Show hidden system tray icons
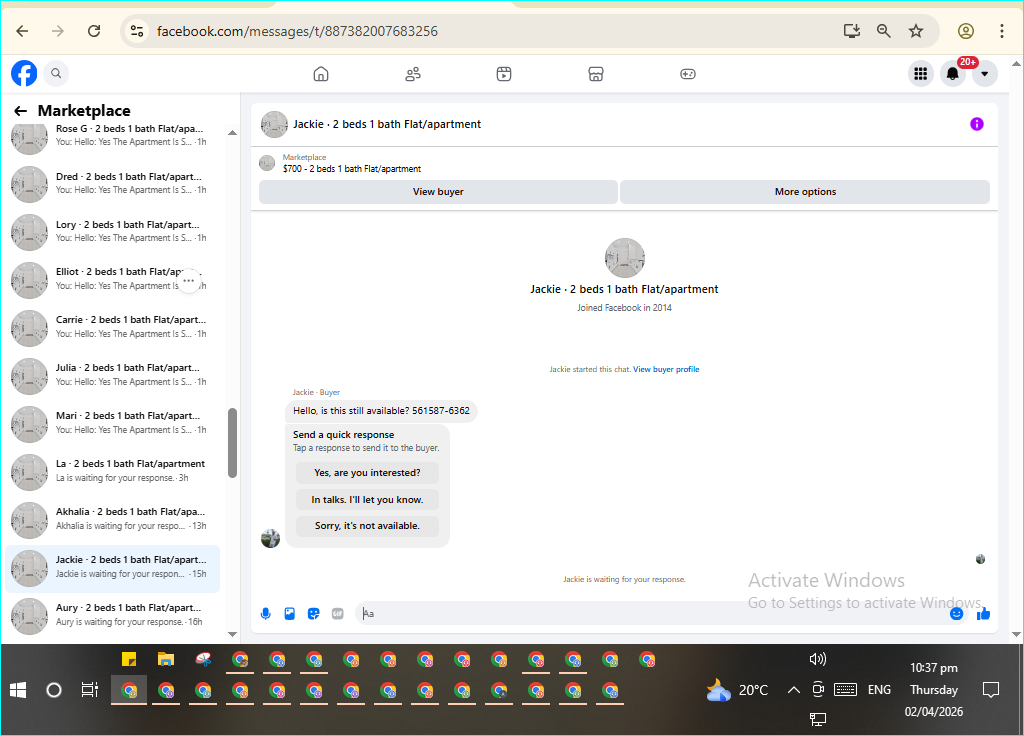Viewport: 1024px width, 736px height. coord(793,690)
